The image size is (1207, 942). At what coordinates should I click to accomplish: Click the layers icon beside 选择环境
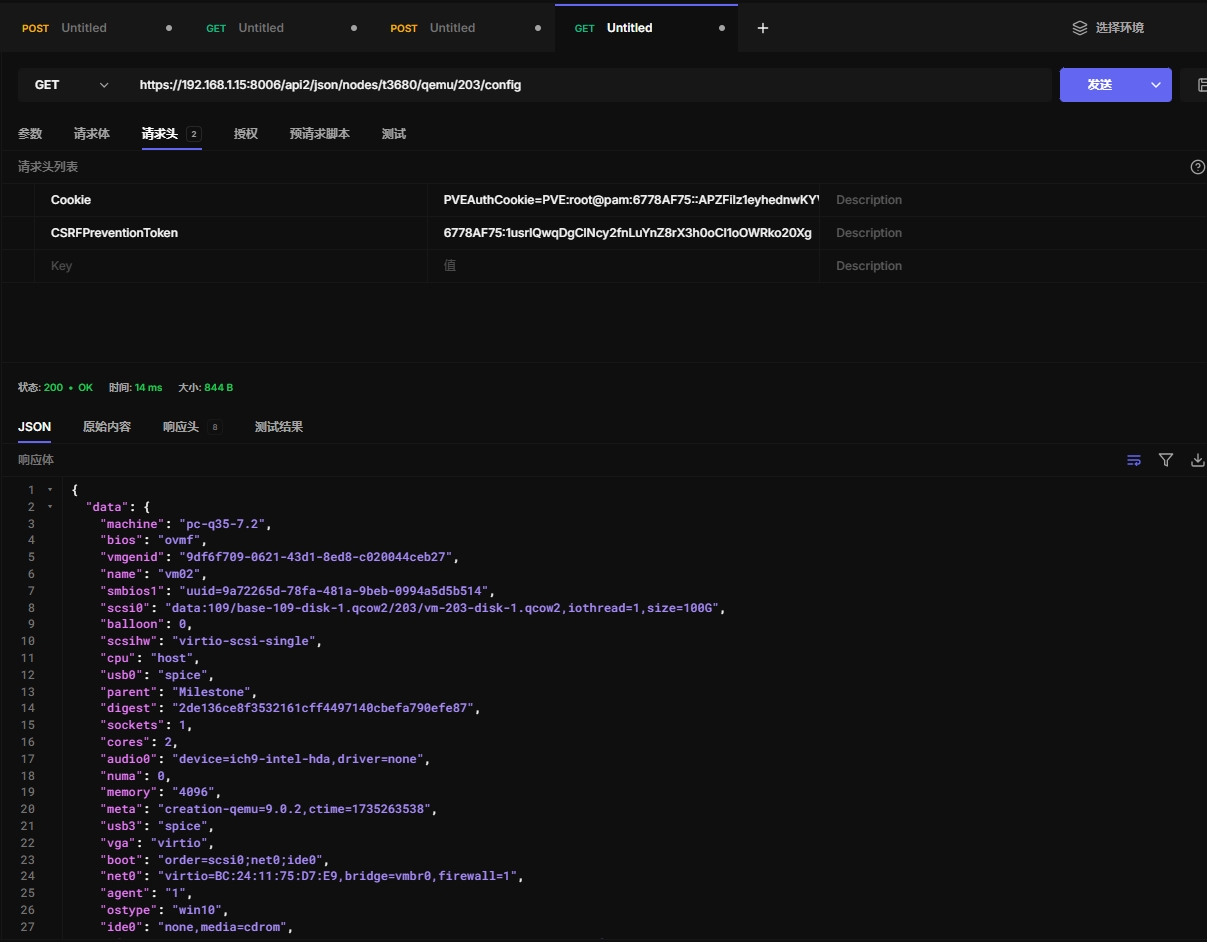tap(1080, 28)
